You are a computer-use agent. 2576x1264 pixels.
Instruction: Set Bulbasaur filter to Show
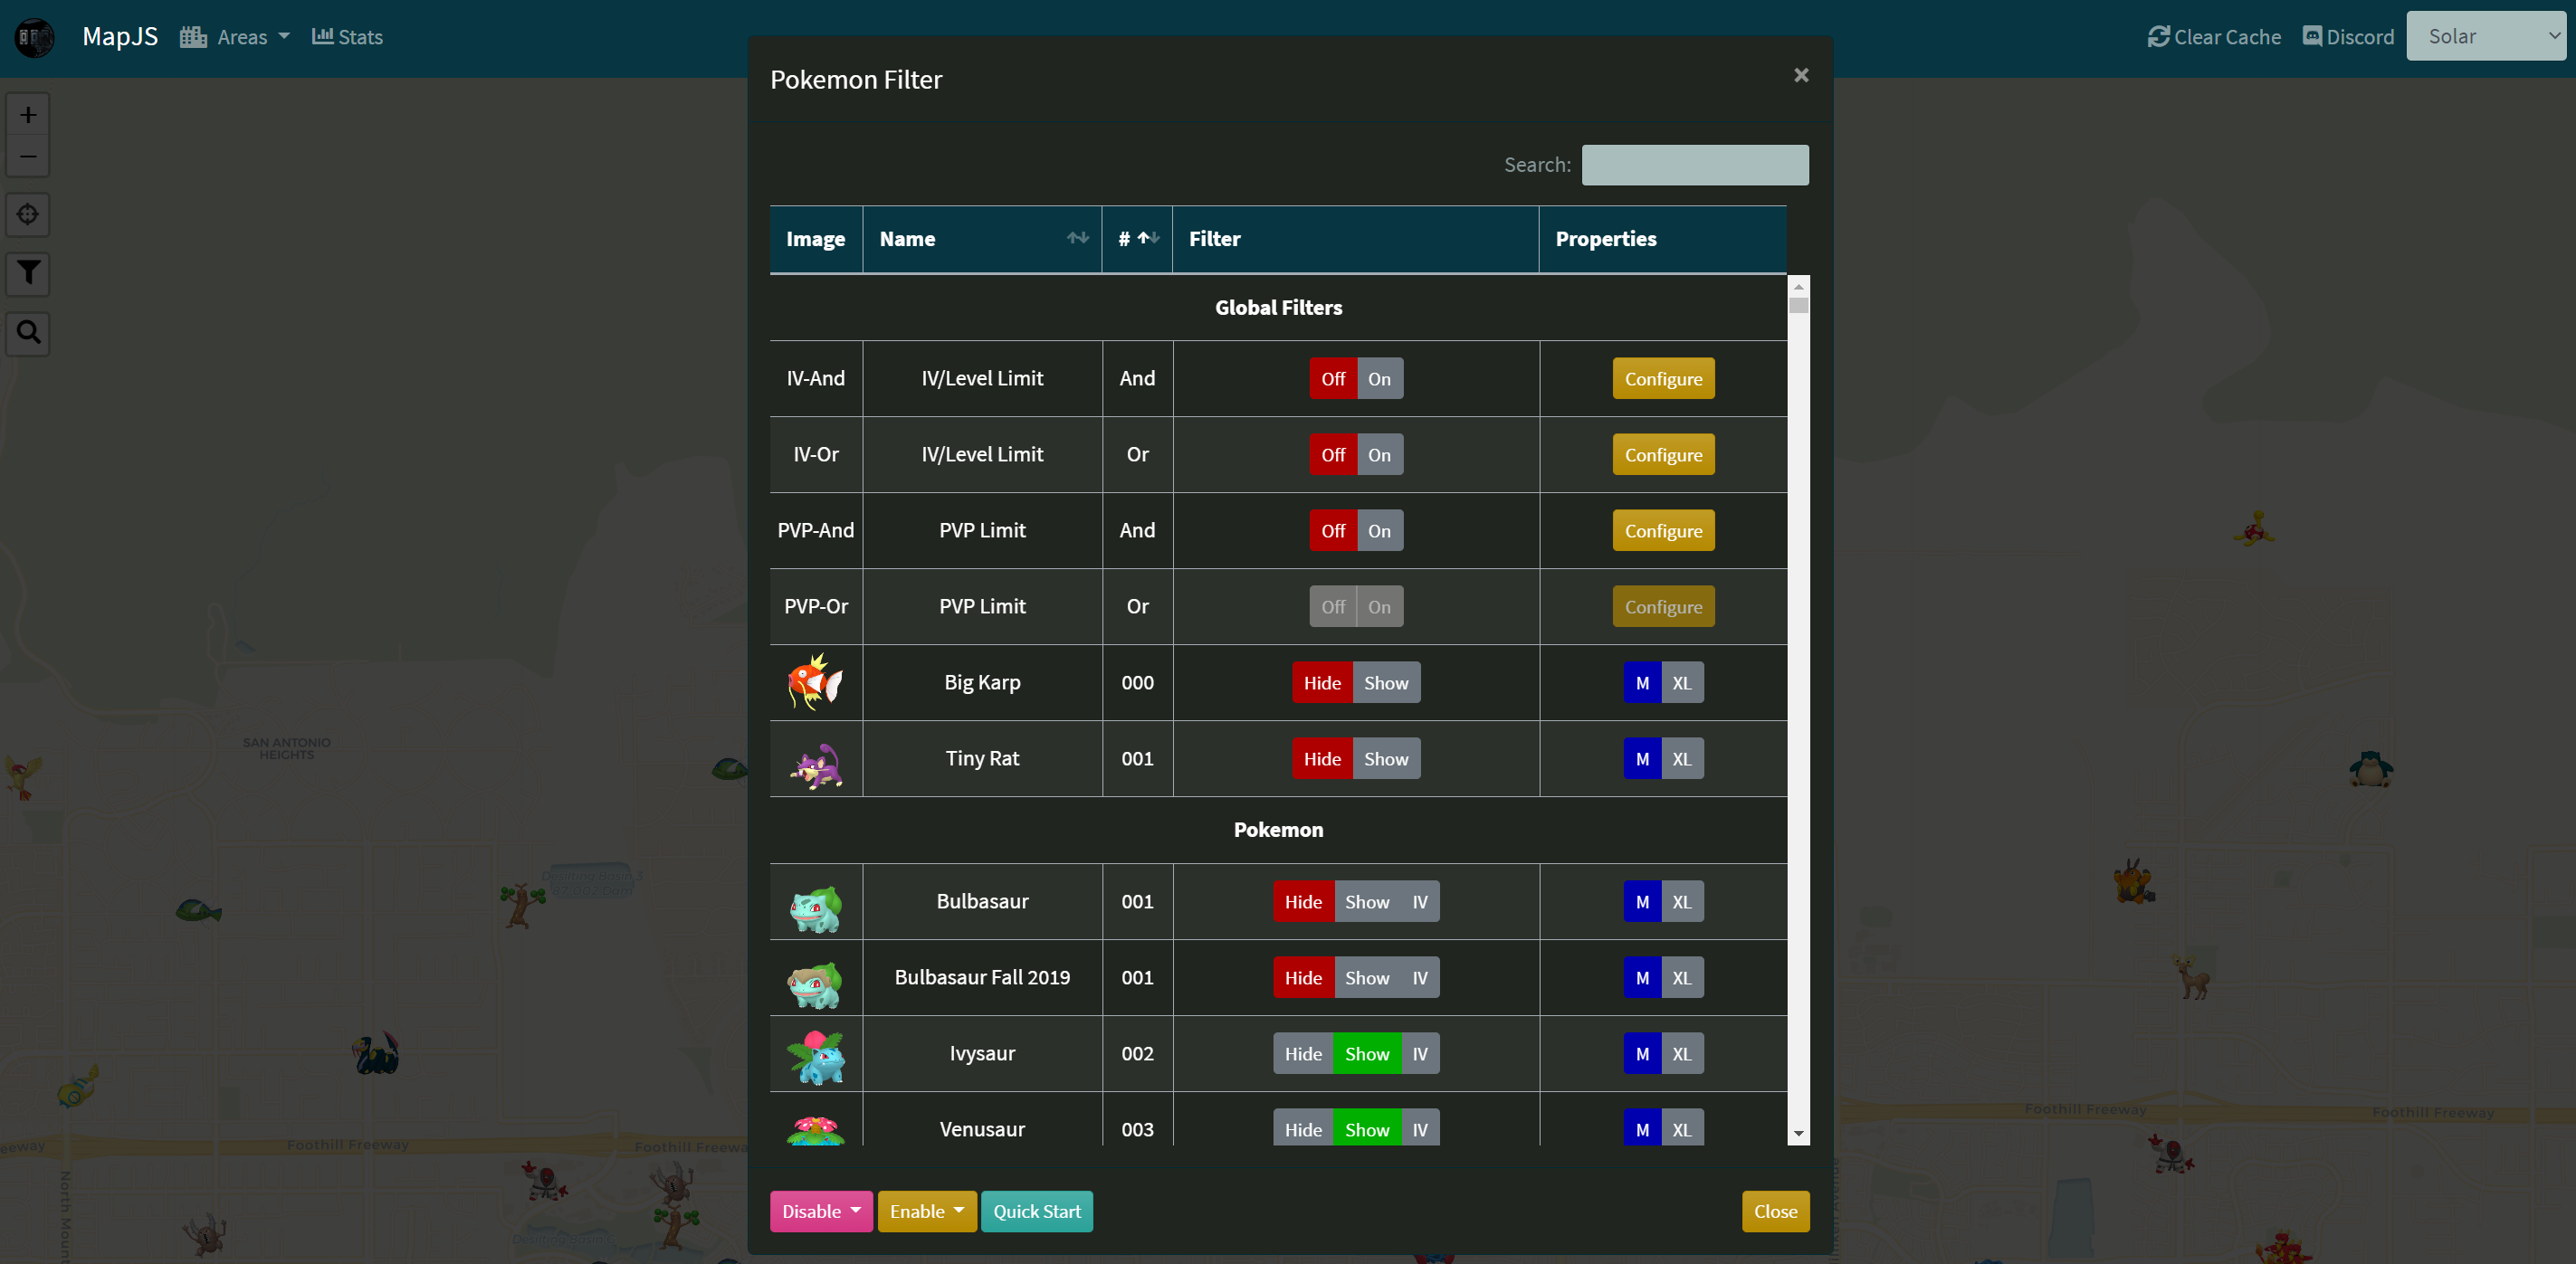tap(1366, 902)
